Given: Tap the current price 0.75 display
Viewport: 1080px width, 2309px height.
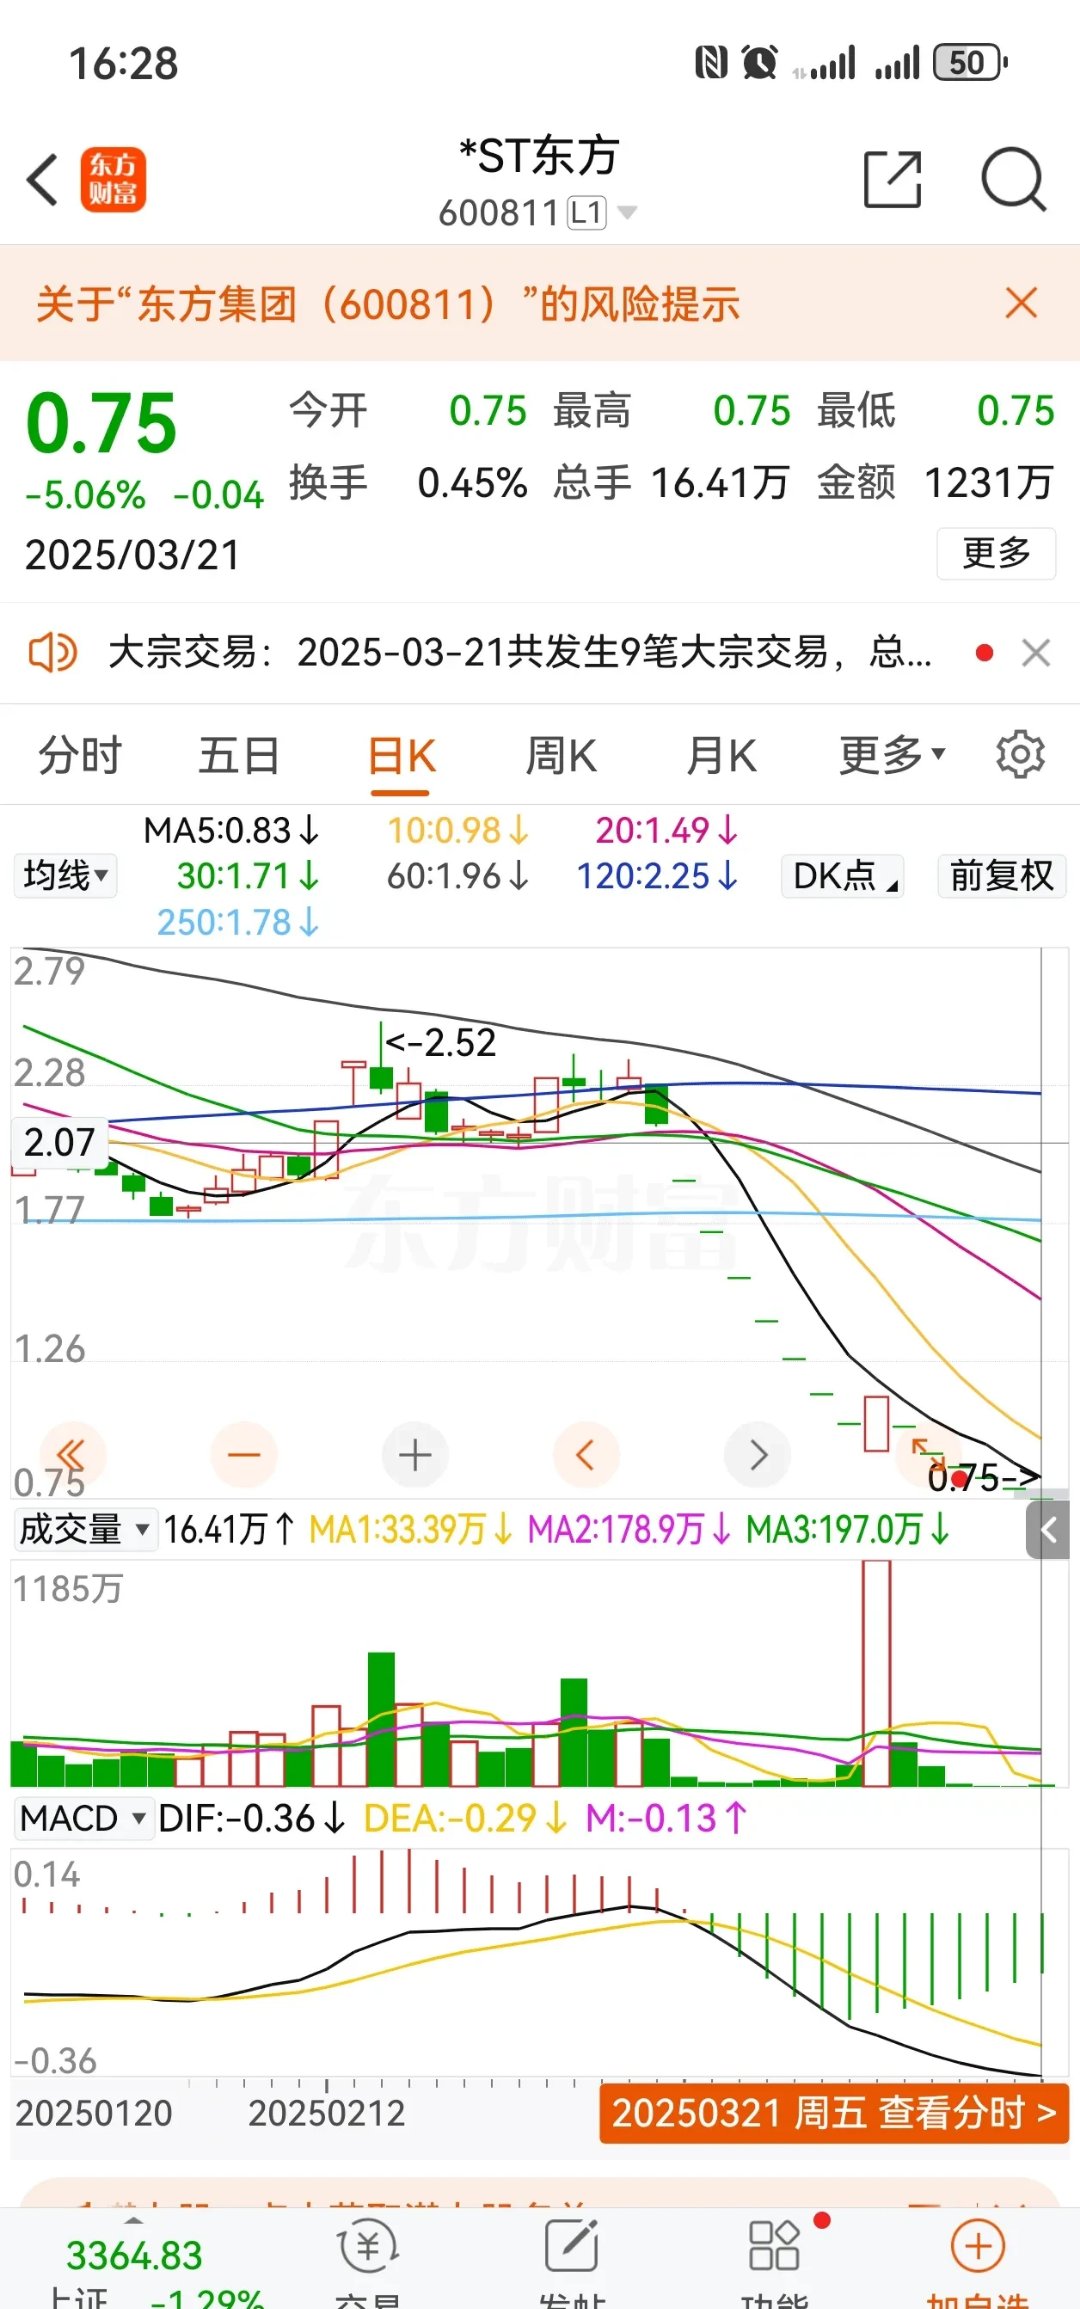Looking at the screenshot, I should click(101, 424).
